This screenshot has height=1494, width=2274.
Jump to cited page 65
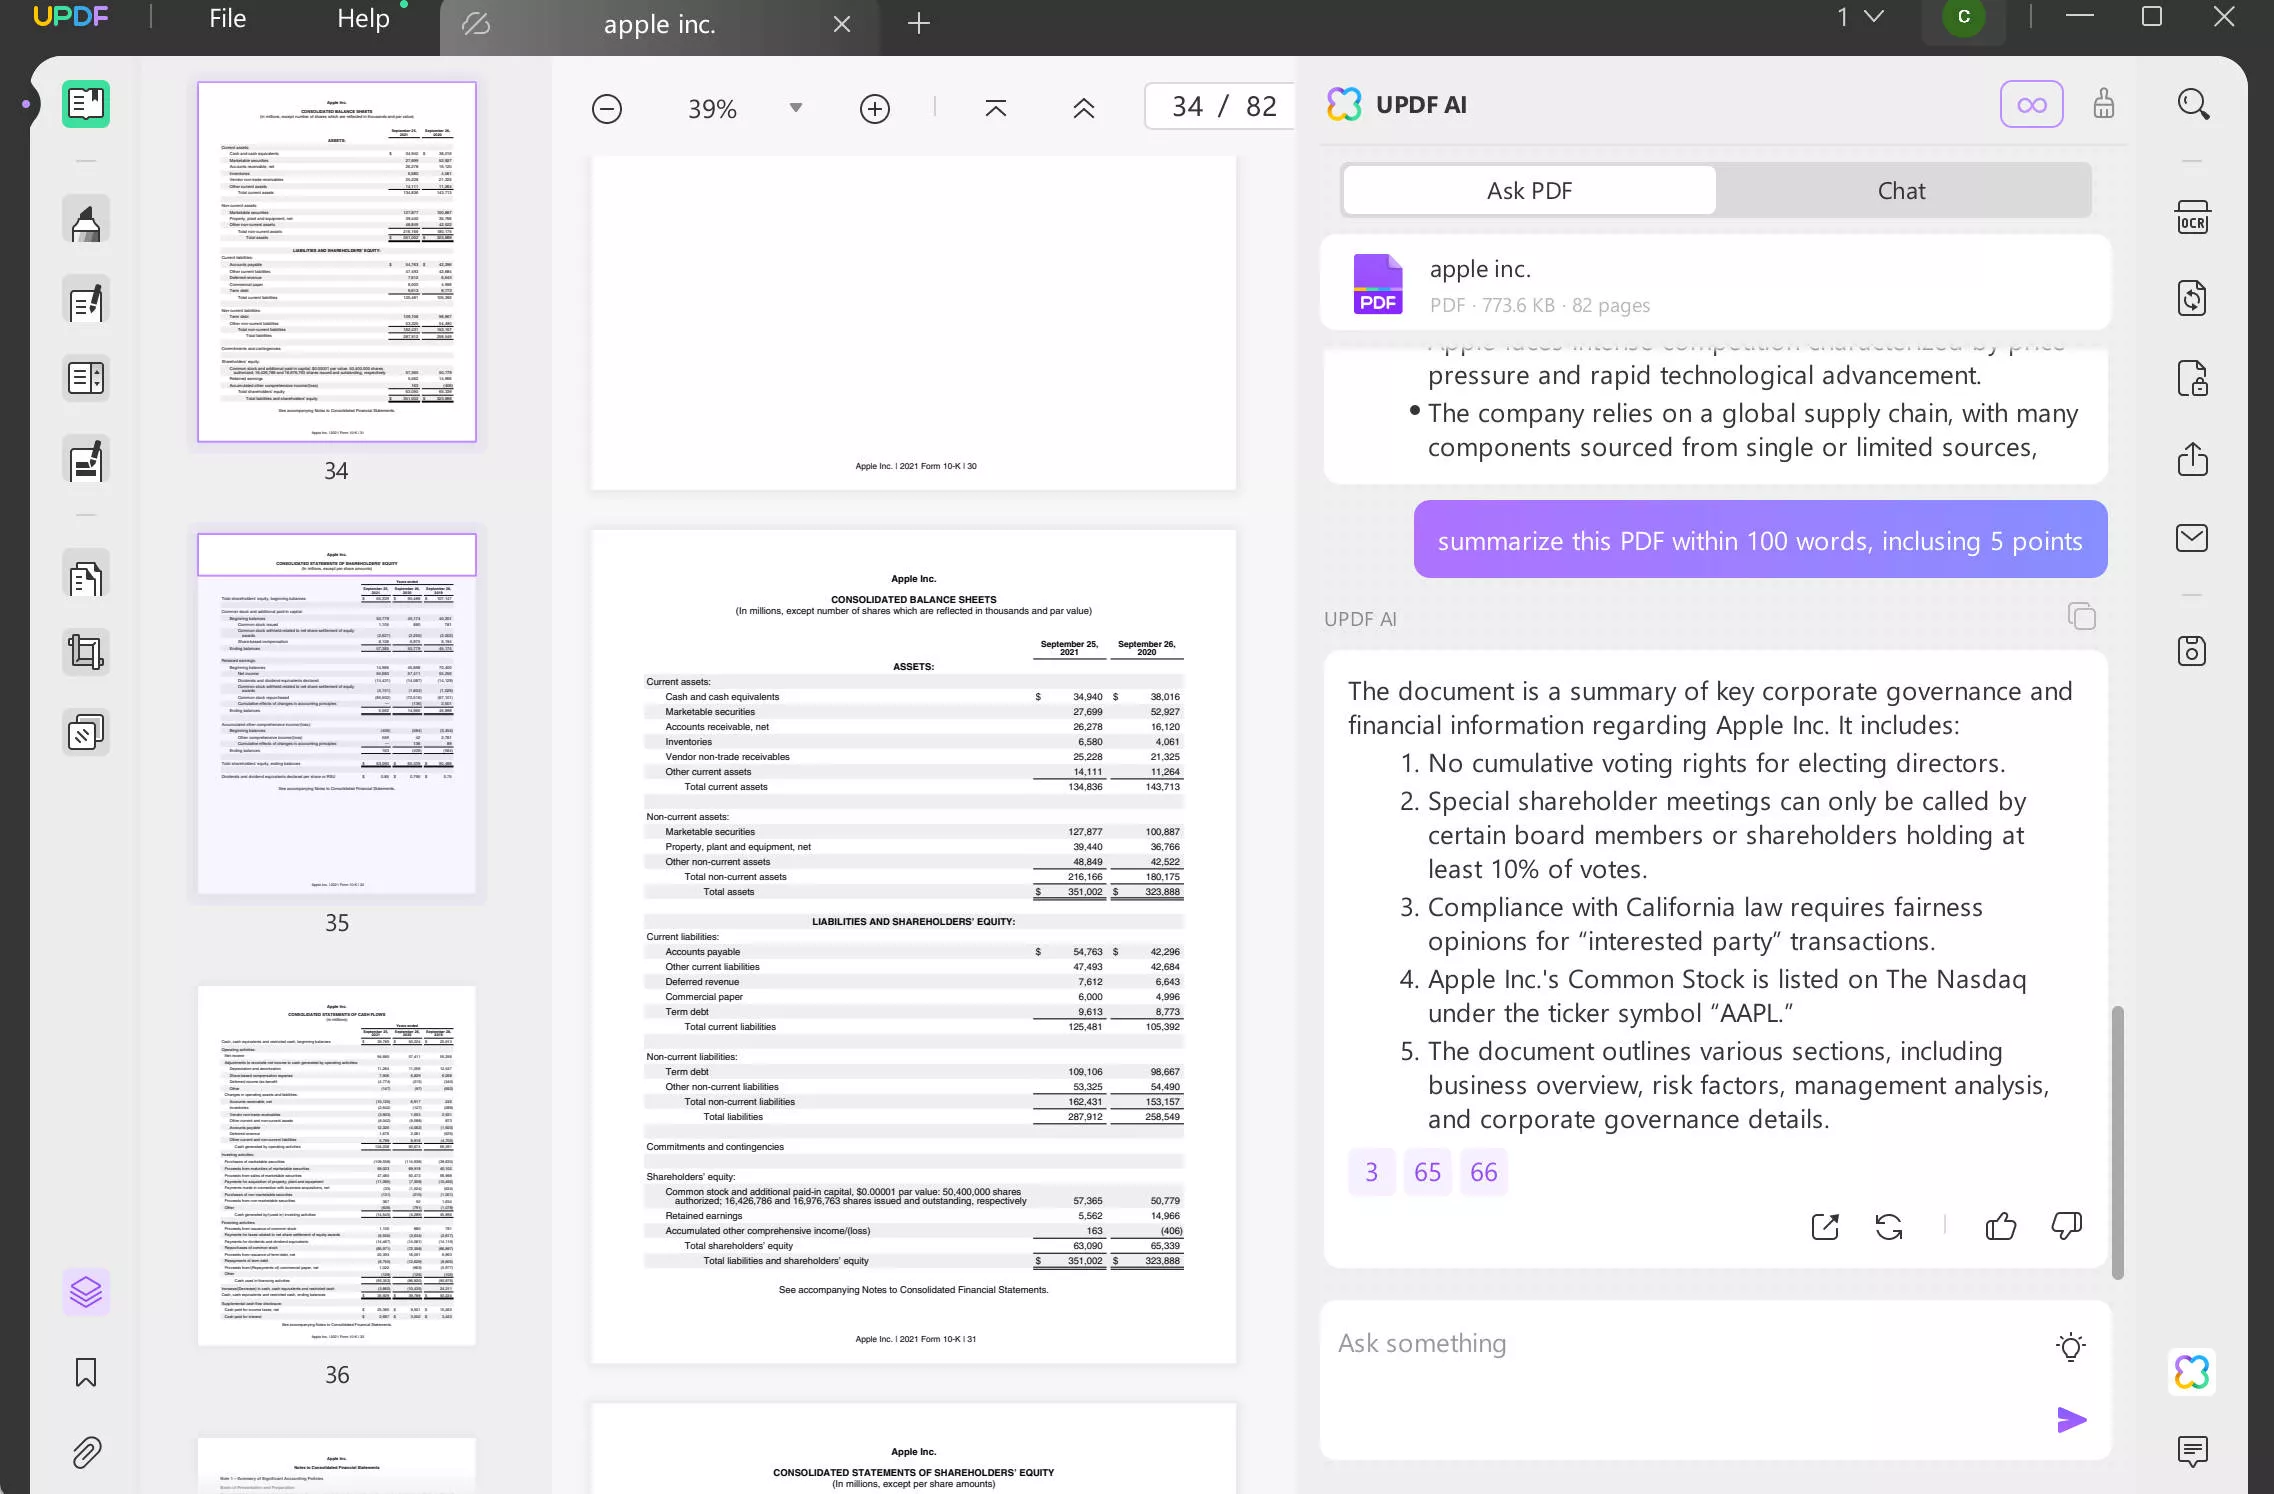point(1427,1172)
